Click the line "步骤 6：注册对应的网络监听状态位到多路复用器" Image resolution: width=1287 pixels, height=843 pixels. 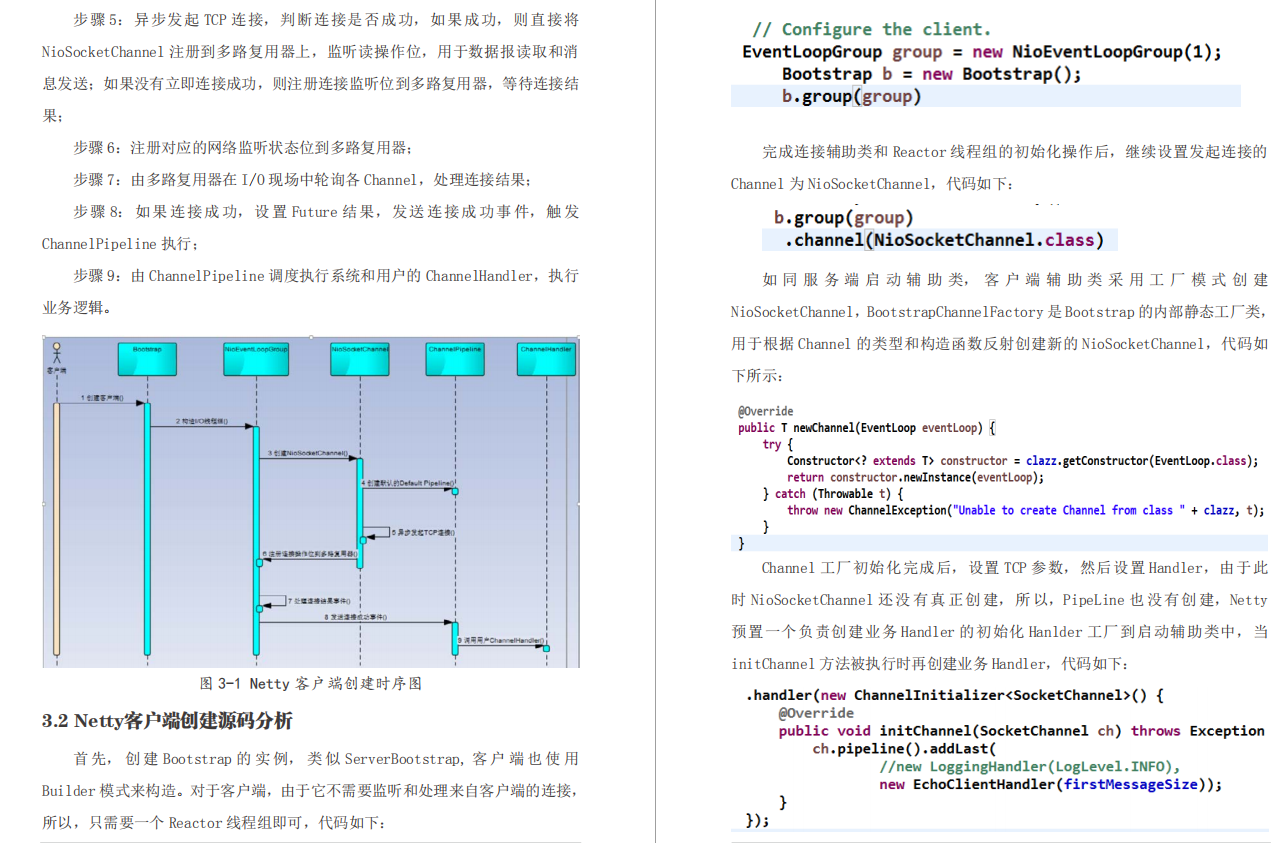tap(243, 148)
